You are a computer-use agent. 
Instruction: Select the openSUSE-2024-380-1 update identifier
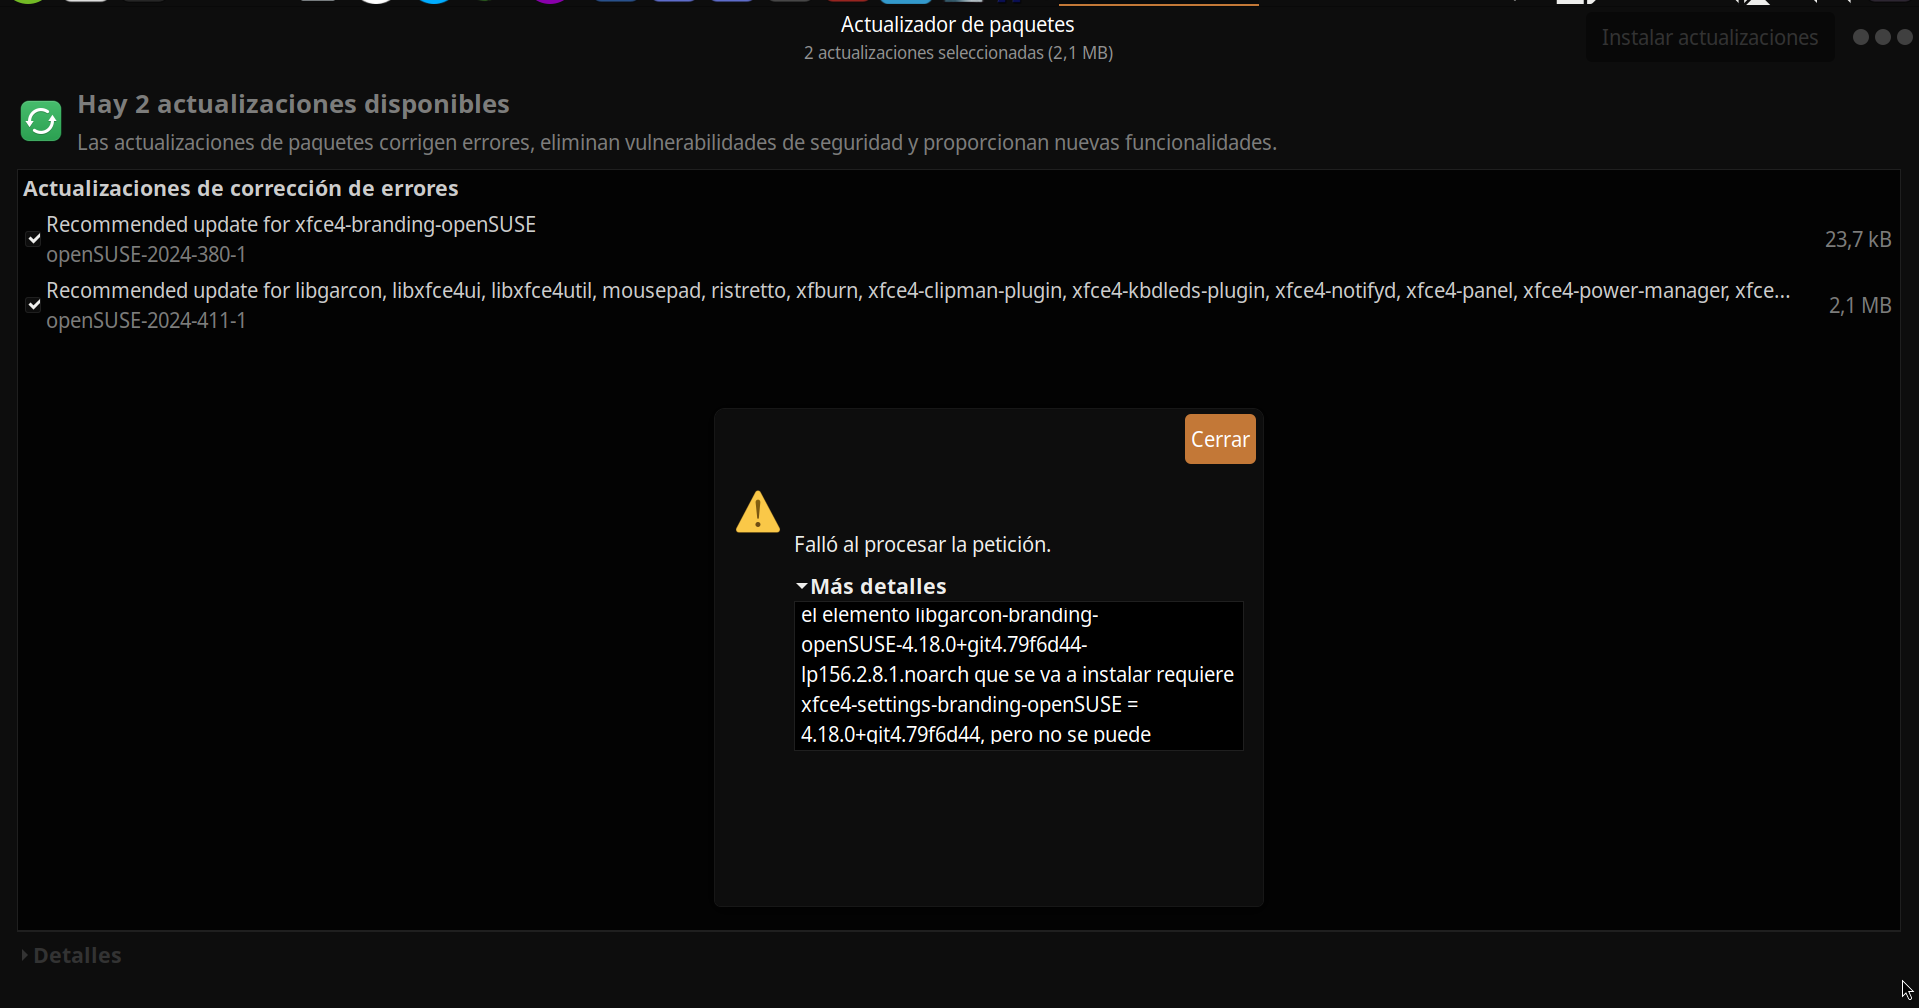pyautogui.click(x=146, y=255)
